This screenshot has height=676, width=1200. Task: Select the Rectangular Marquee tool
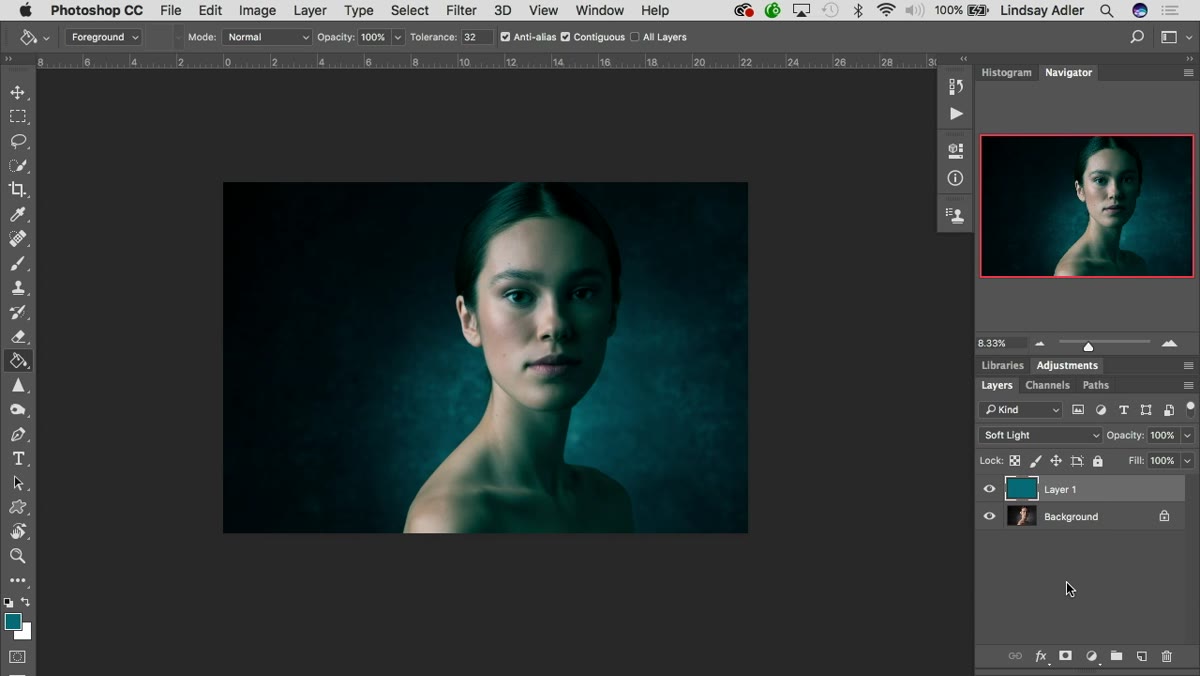(x=18, y=117)
